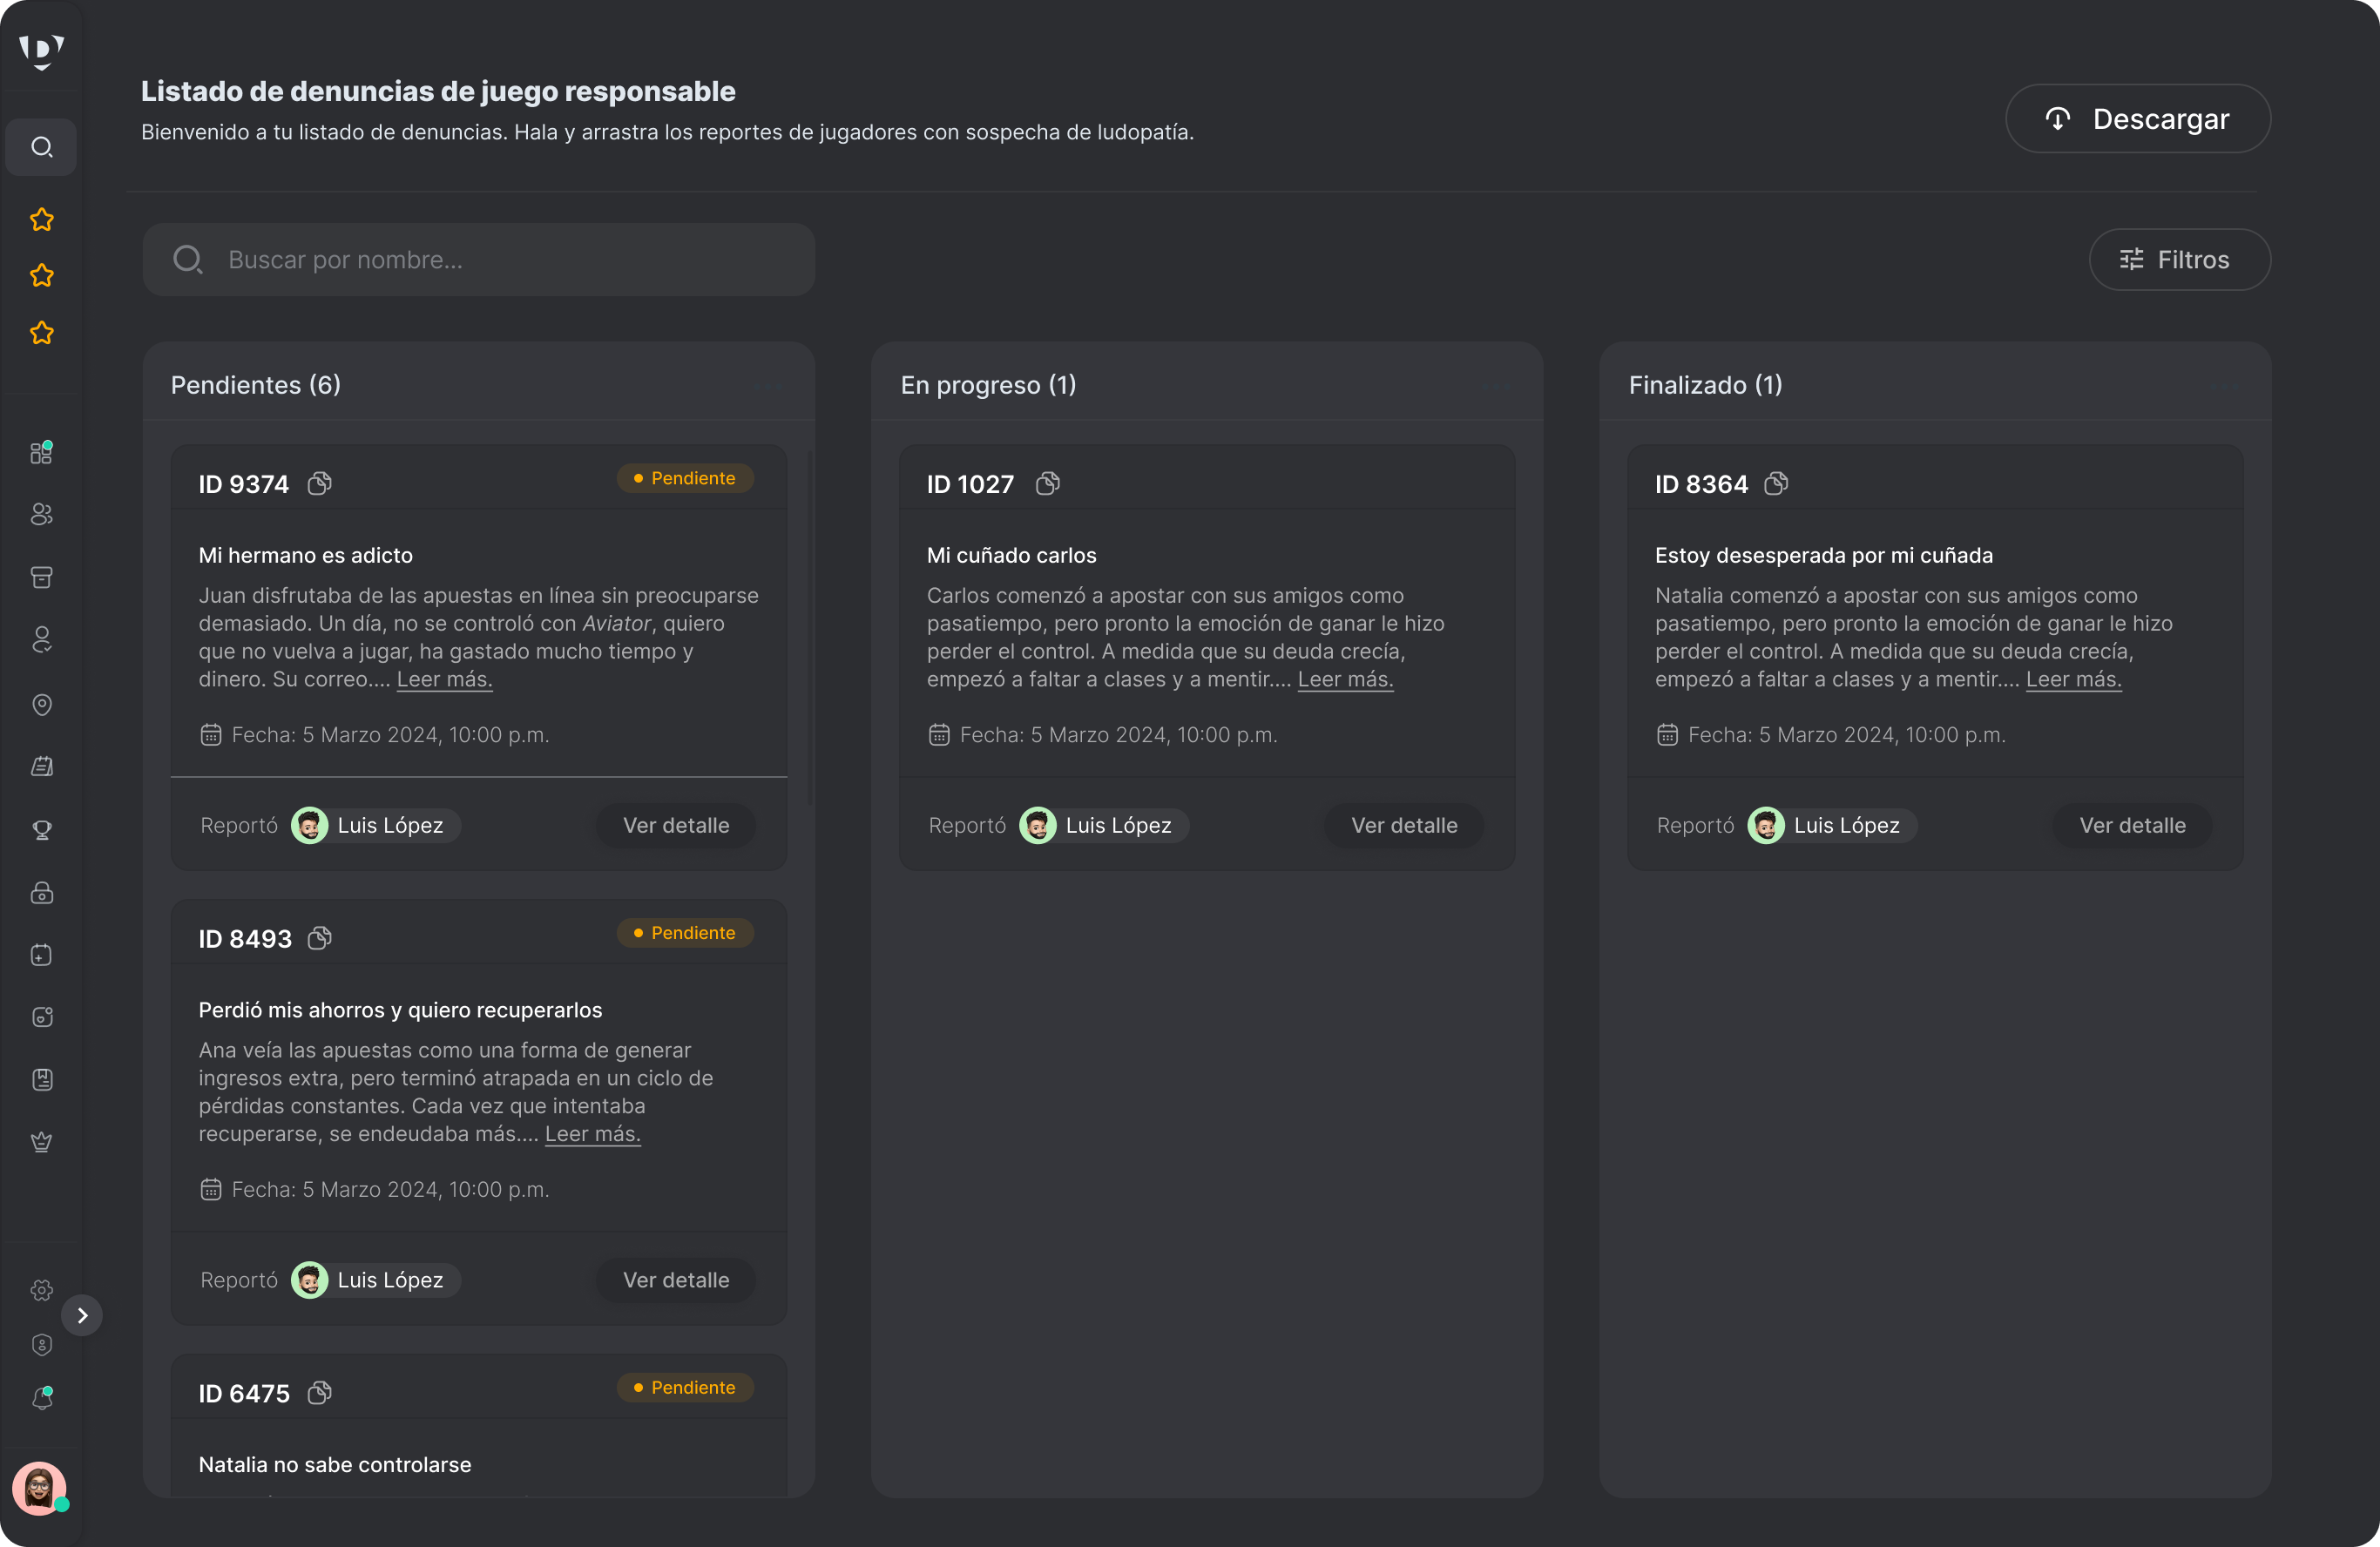The width and height of the screenshot is (2380, 1547).
Task: View detail of ID 1027 report
Action: pos(1403,826)
